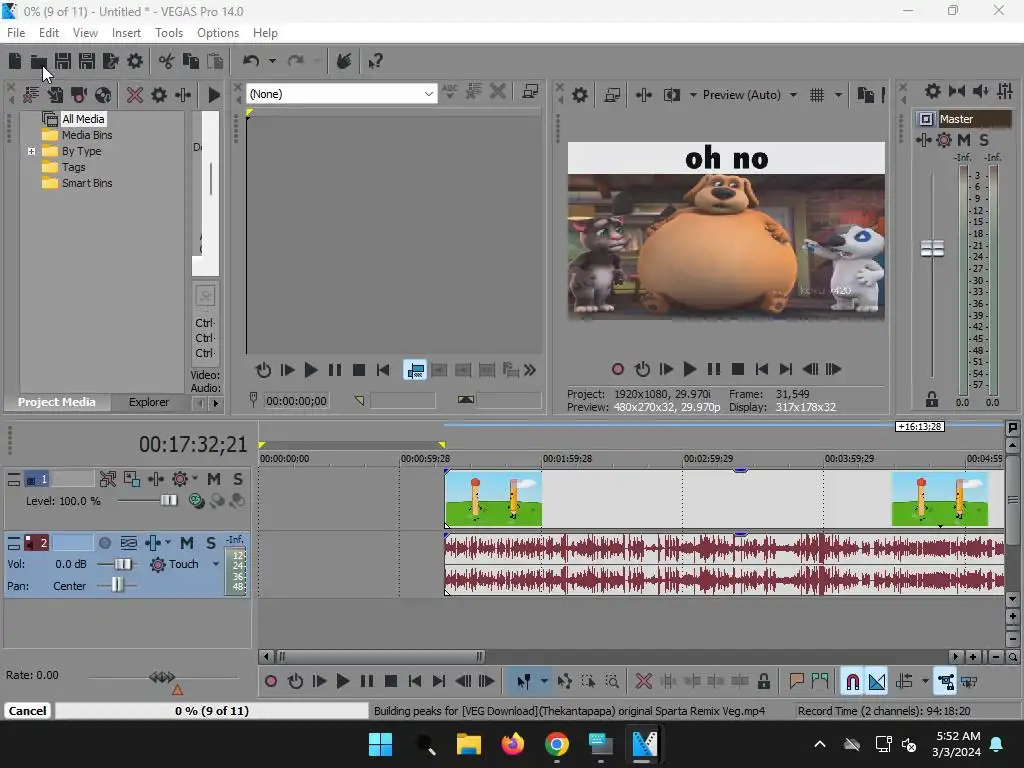This screenshot has width=1024, height=768.
Task: Cancel the peak building progress
Action: [x=27, y=711]
